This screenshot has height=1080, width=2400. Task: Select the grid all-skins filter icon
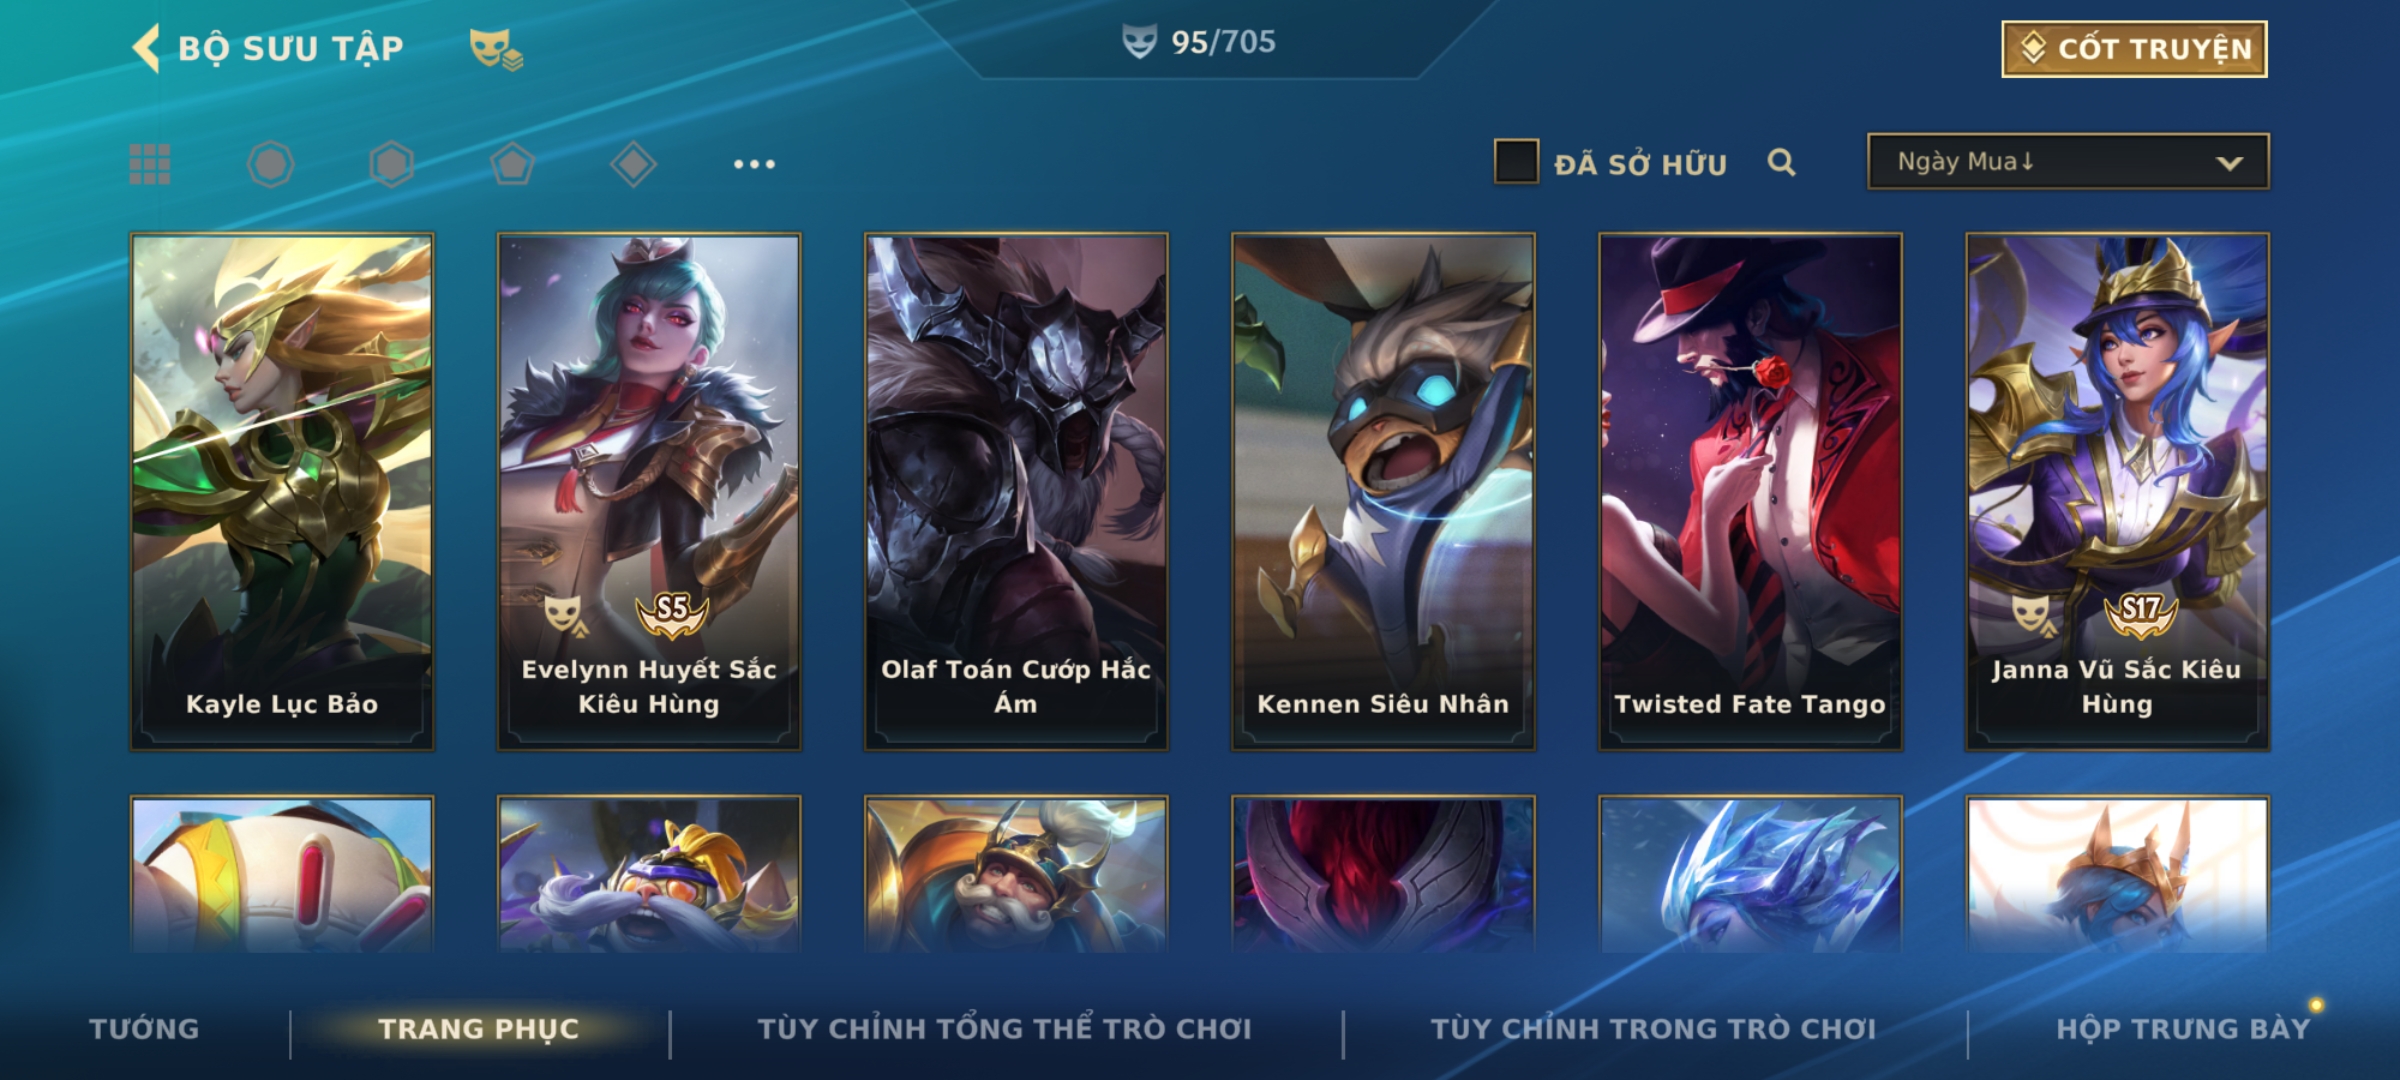click(150, 164)
